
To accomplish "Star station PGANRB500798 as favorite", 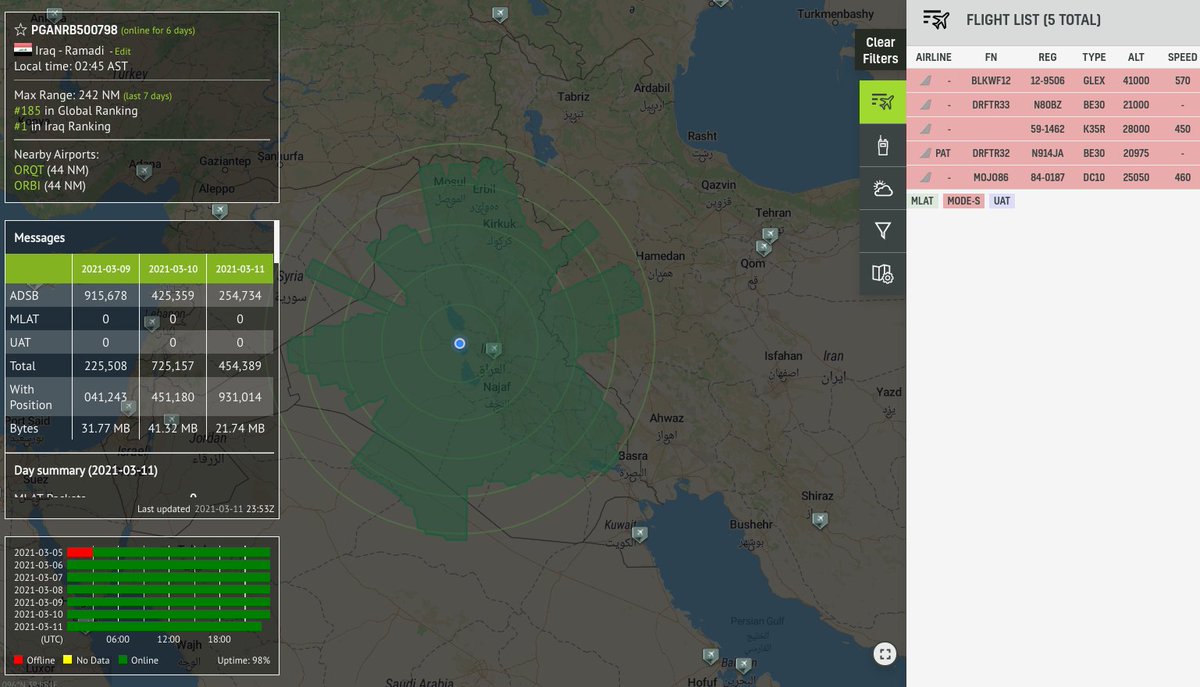I will [21, 30].
